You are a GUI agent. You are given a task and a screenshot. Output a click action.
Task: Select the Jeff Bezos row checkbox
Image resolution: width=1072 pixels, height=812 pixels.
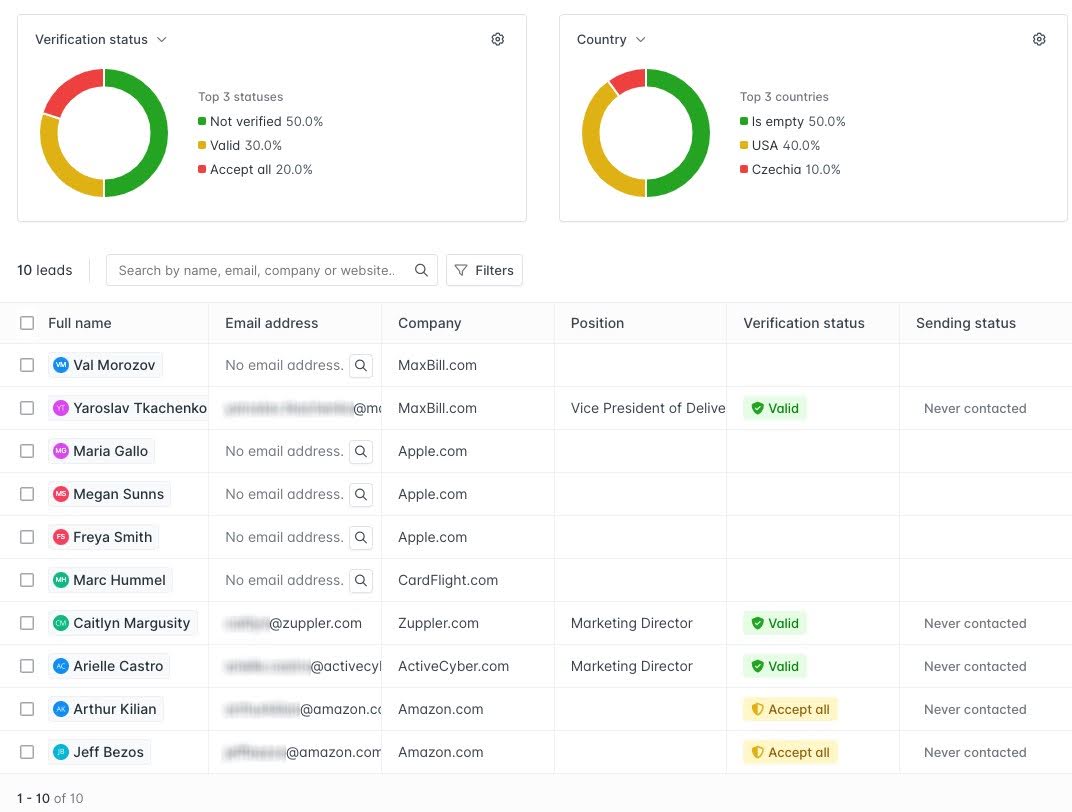(x=27, y=752)
